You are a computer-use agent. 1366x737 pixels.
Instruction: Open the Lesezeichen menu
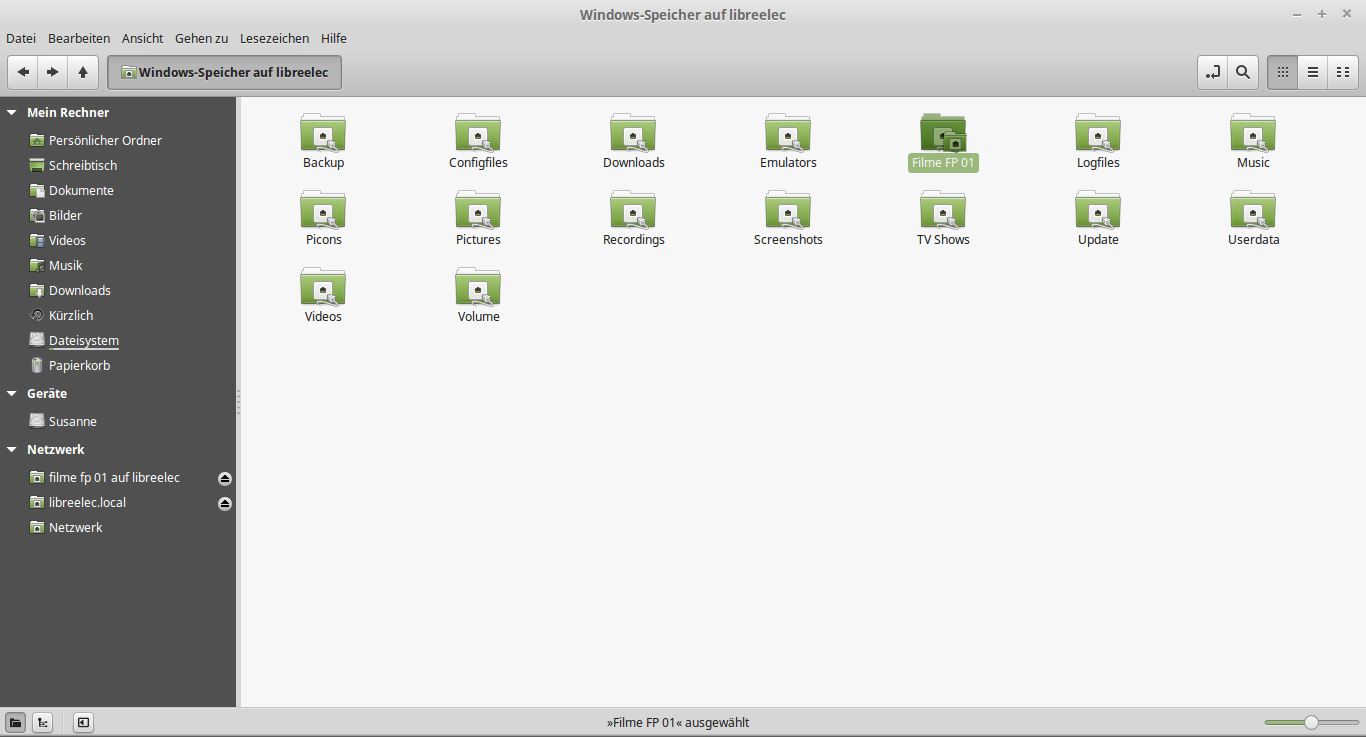pyautogui.click(x=274, y=38)
